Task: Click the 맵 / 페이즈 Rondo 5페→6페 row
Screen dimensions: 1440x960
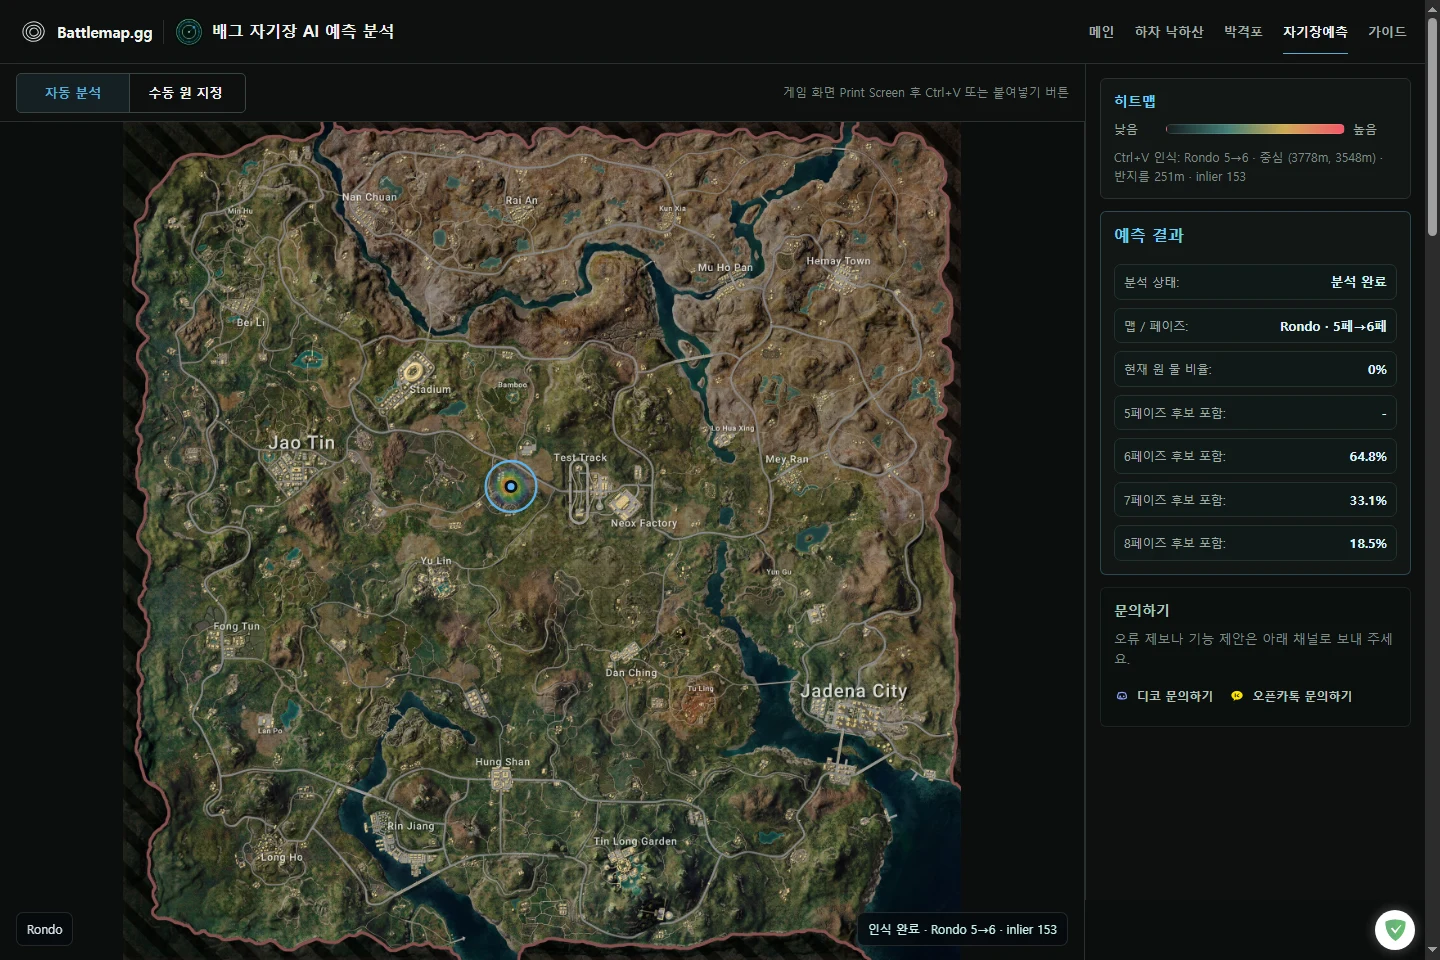Action: pos(1255,326)
